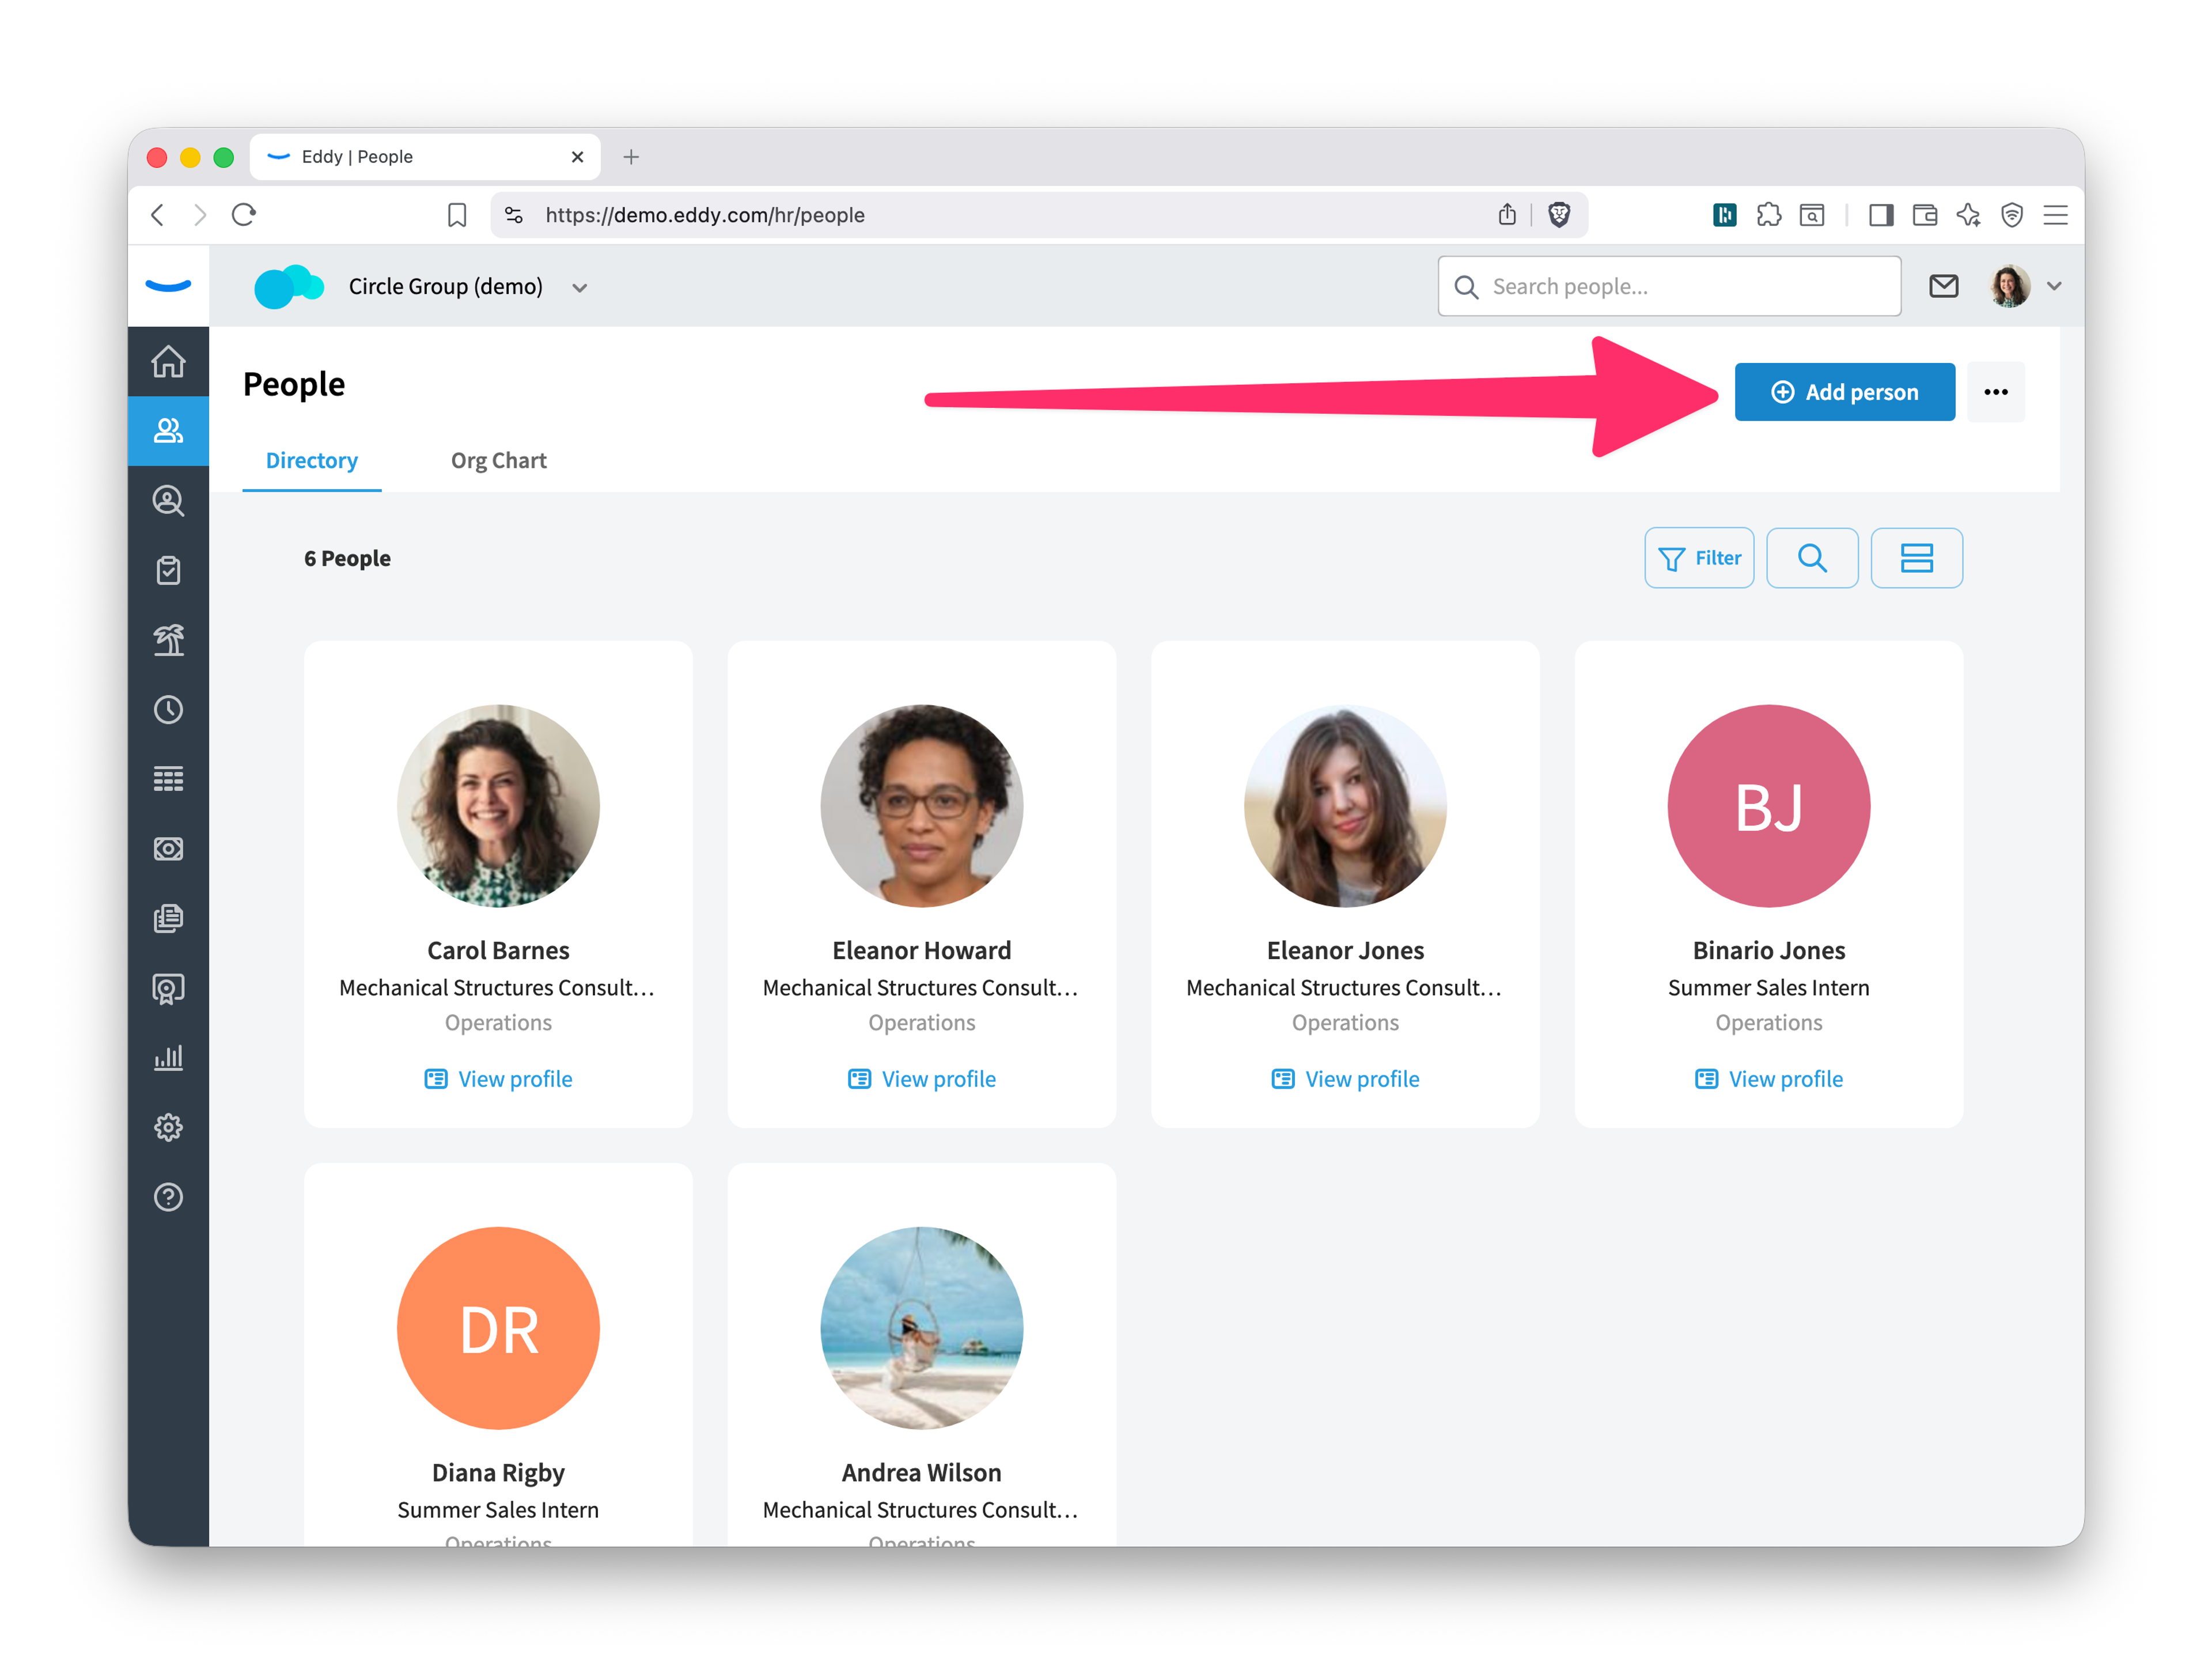
Task: Switch to the Org Chart tab
Action: pos(498,461)
